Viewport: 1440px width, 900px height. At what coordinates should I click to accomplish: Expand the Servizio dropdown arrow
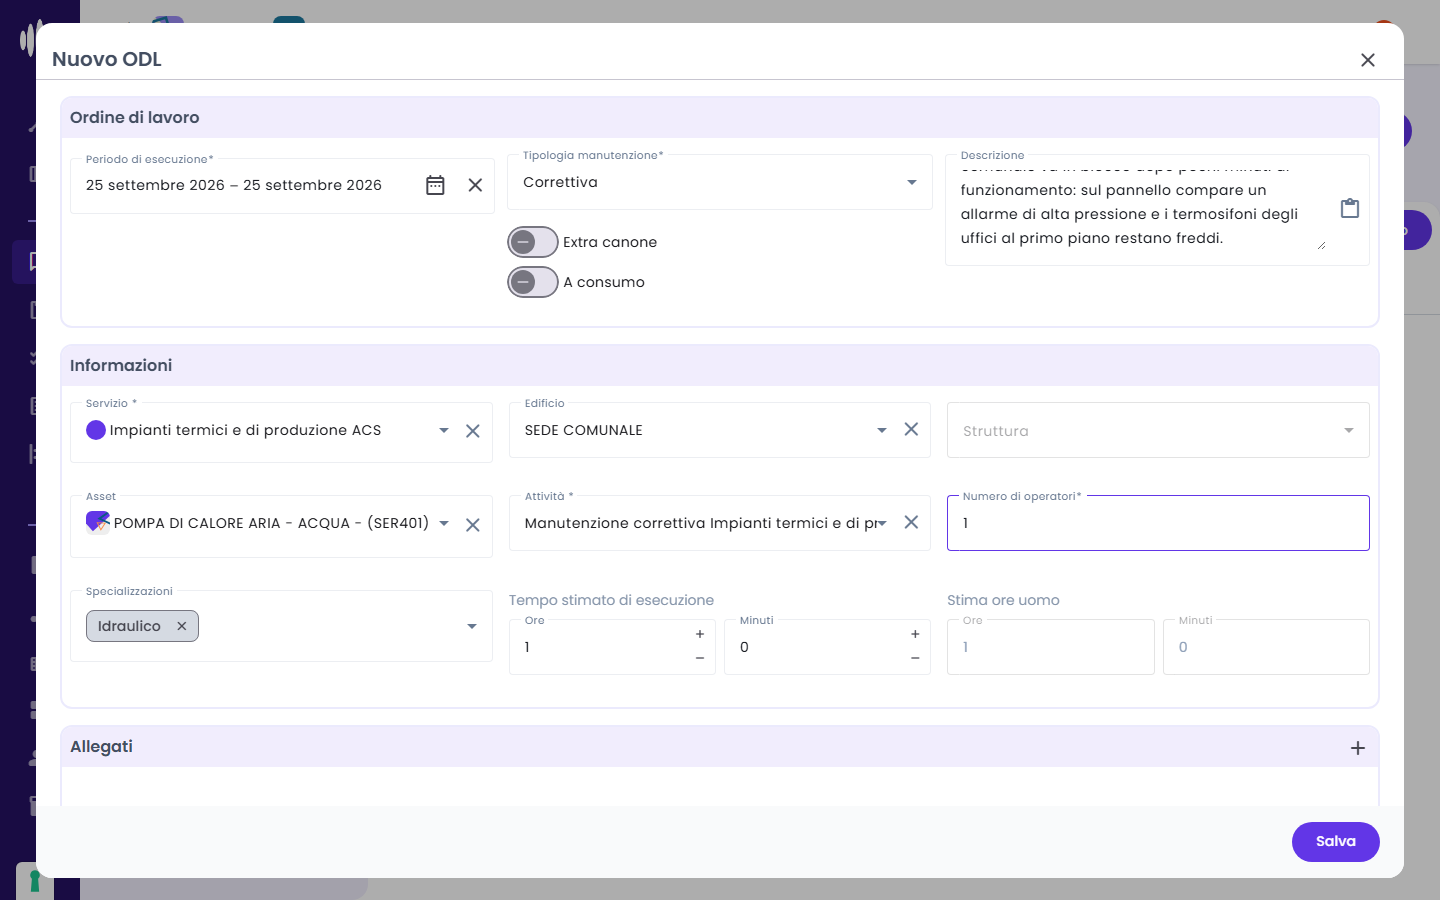(x=444, y=430)
